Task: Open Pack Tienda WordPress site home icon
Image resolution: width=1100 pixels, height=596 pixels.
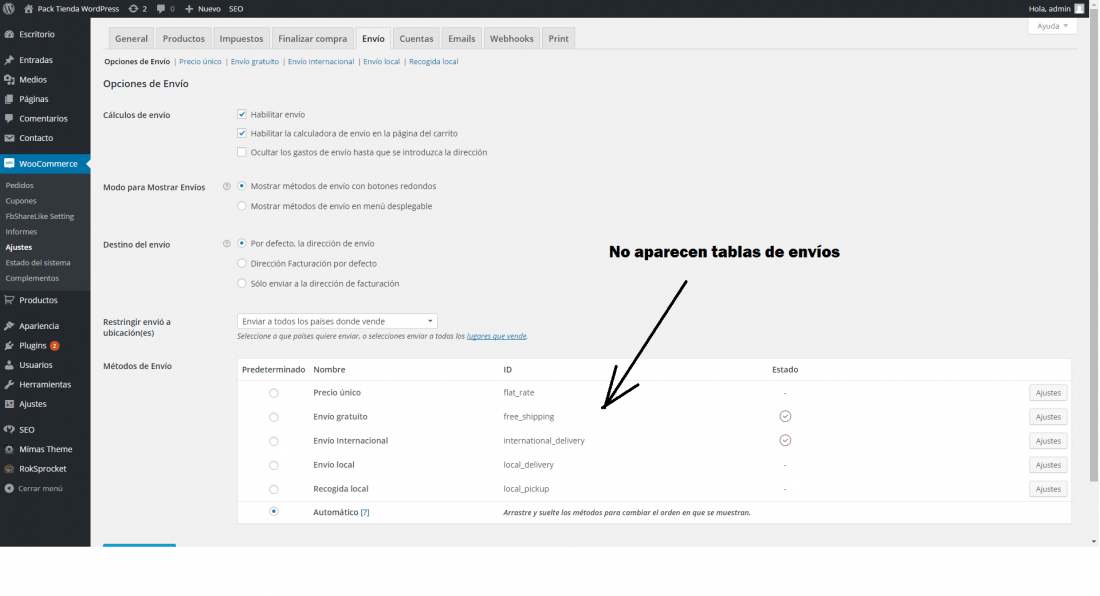Action: pos(29,8)
